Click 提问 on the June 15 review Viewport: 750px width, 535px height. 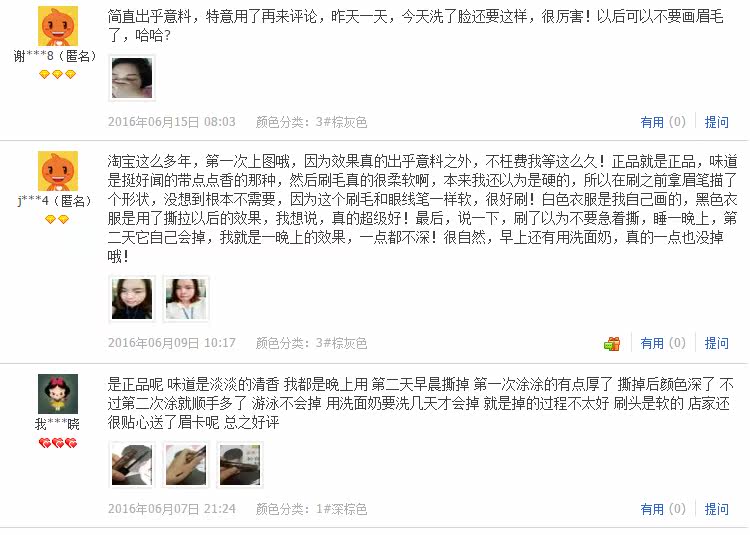click(x=717, y=122)
